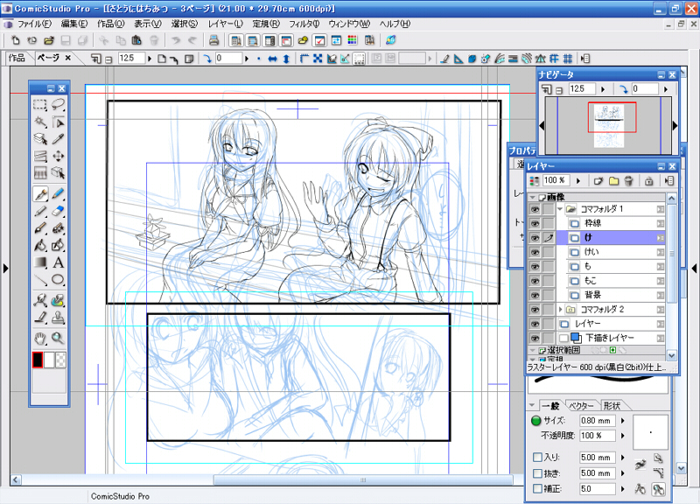Viewport: 700px width, 504px height.
Task: Open the ファイル menu
Action: pos(34,24)
